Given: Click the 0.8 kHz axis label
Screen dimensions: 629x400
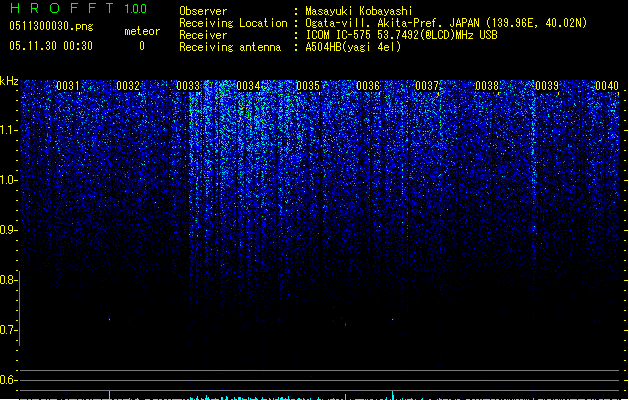Looking at the screenshot, I should coord(8,280).
